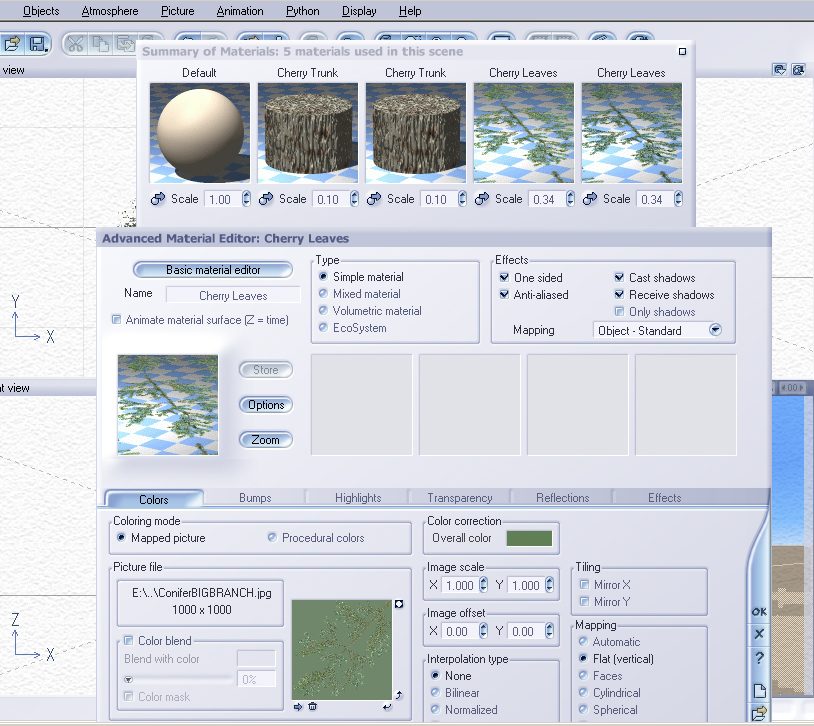Adjust Image scale X value stepper
814x726 pixels.
tap(484, 585)
